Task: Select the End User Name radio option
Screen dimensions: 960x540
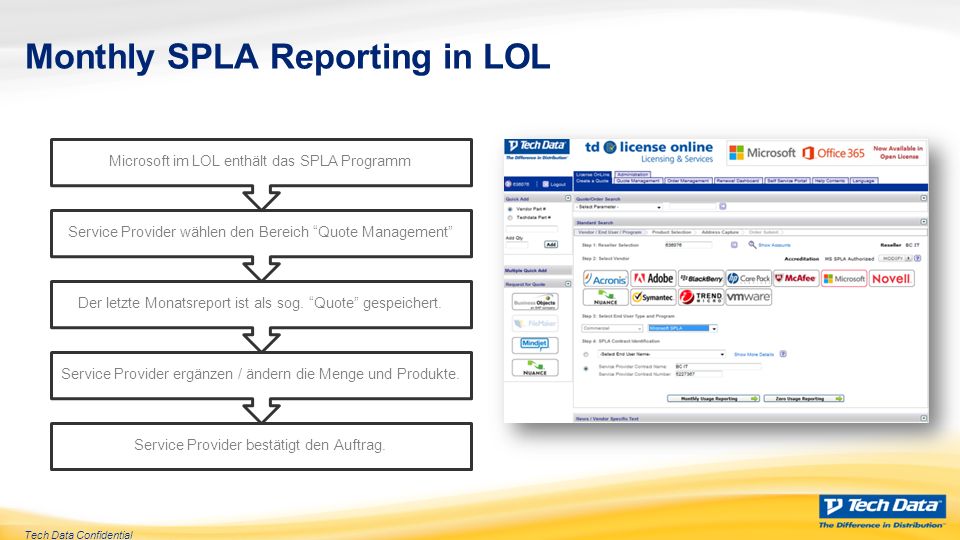Action: [x=586, y=354]
